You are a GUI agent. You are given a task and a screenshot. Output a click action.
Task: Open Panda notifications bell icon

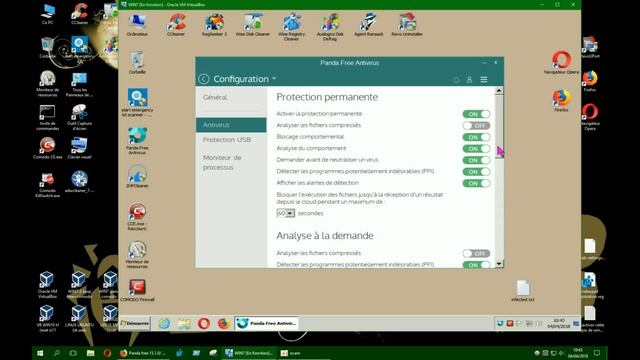point(456,80)
